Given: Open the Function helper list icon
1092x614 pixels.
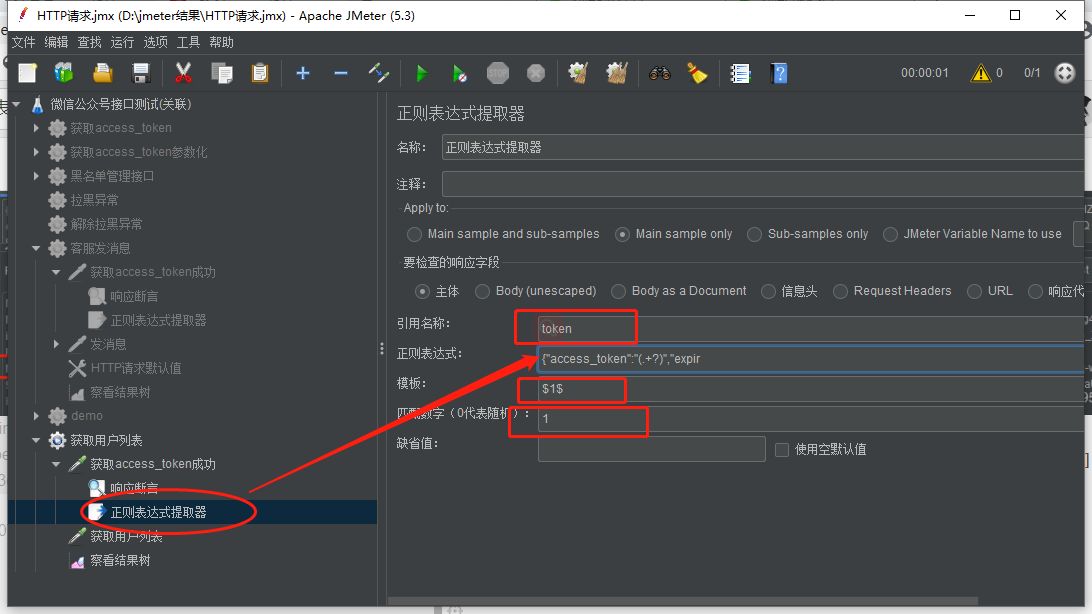Looking at the screenshot, I should [x=740, y=73].
